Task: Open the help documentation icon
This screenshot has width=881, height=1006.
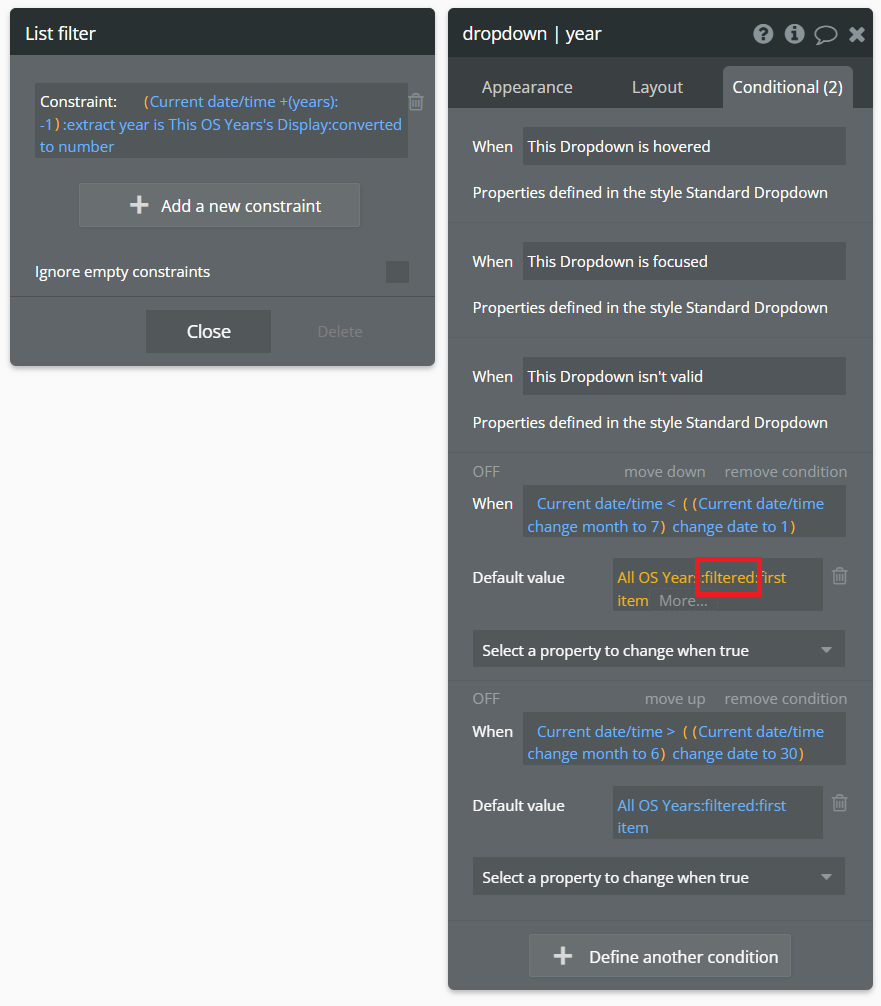Action: click(x=763, y=33)
